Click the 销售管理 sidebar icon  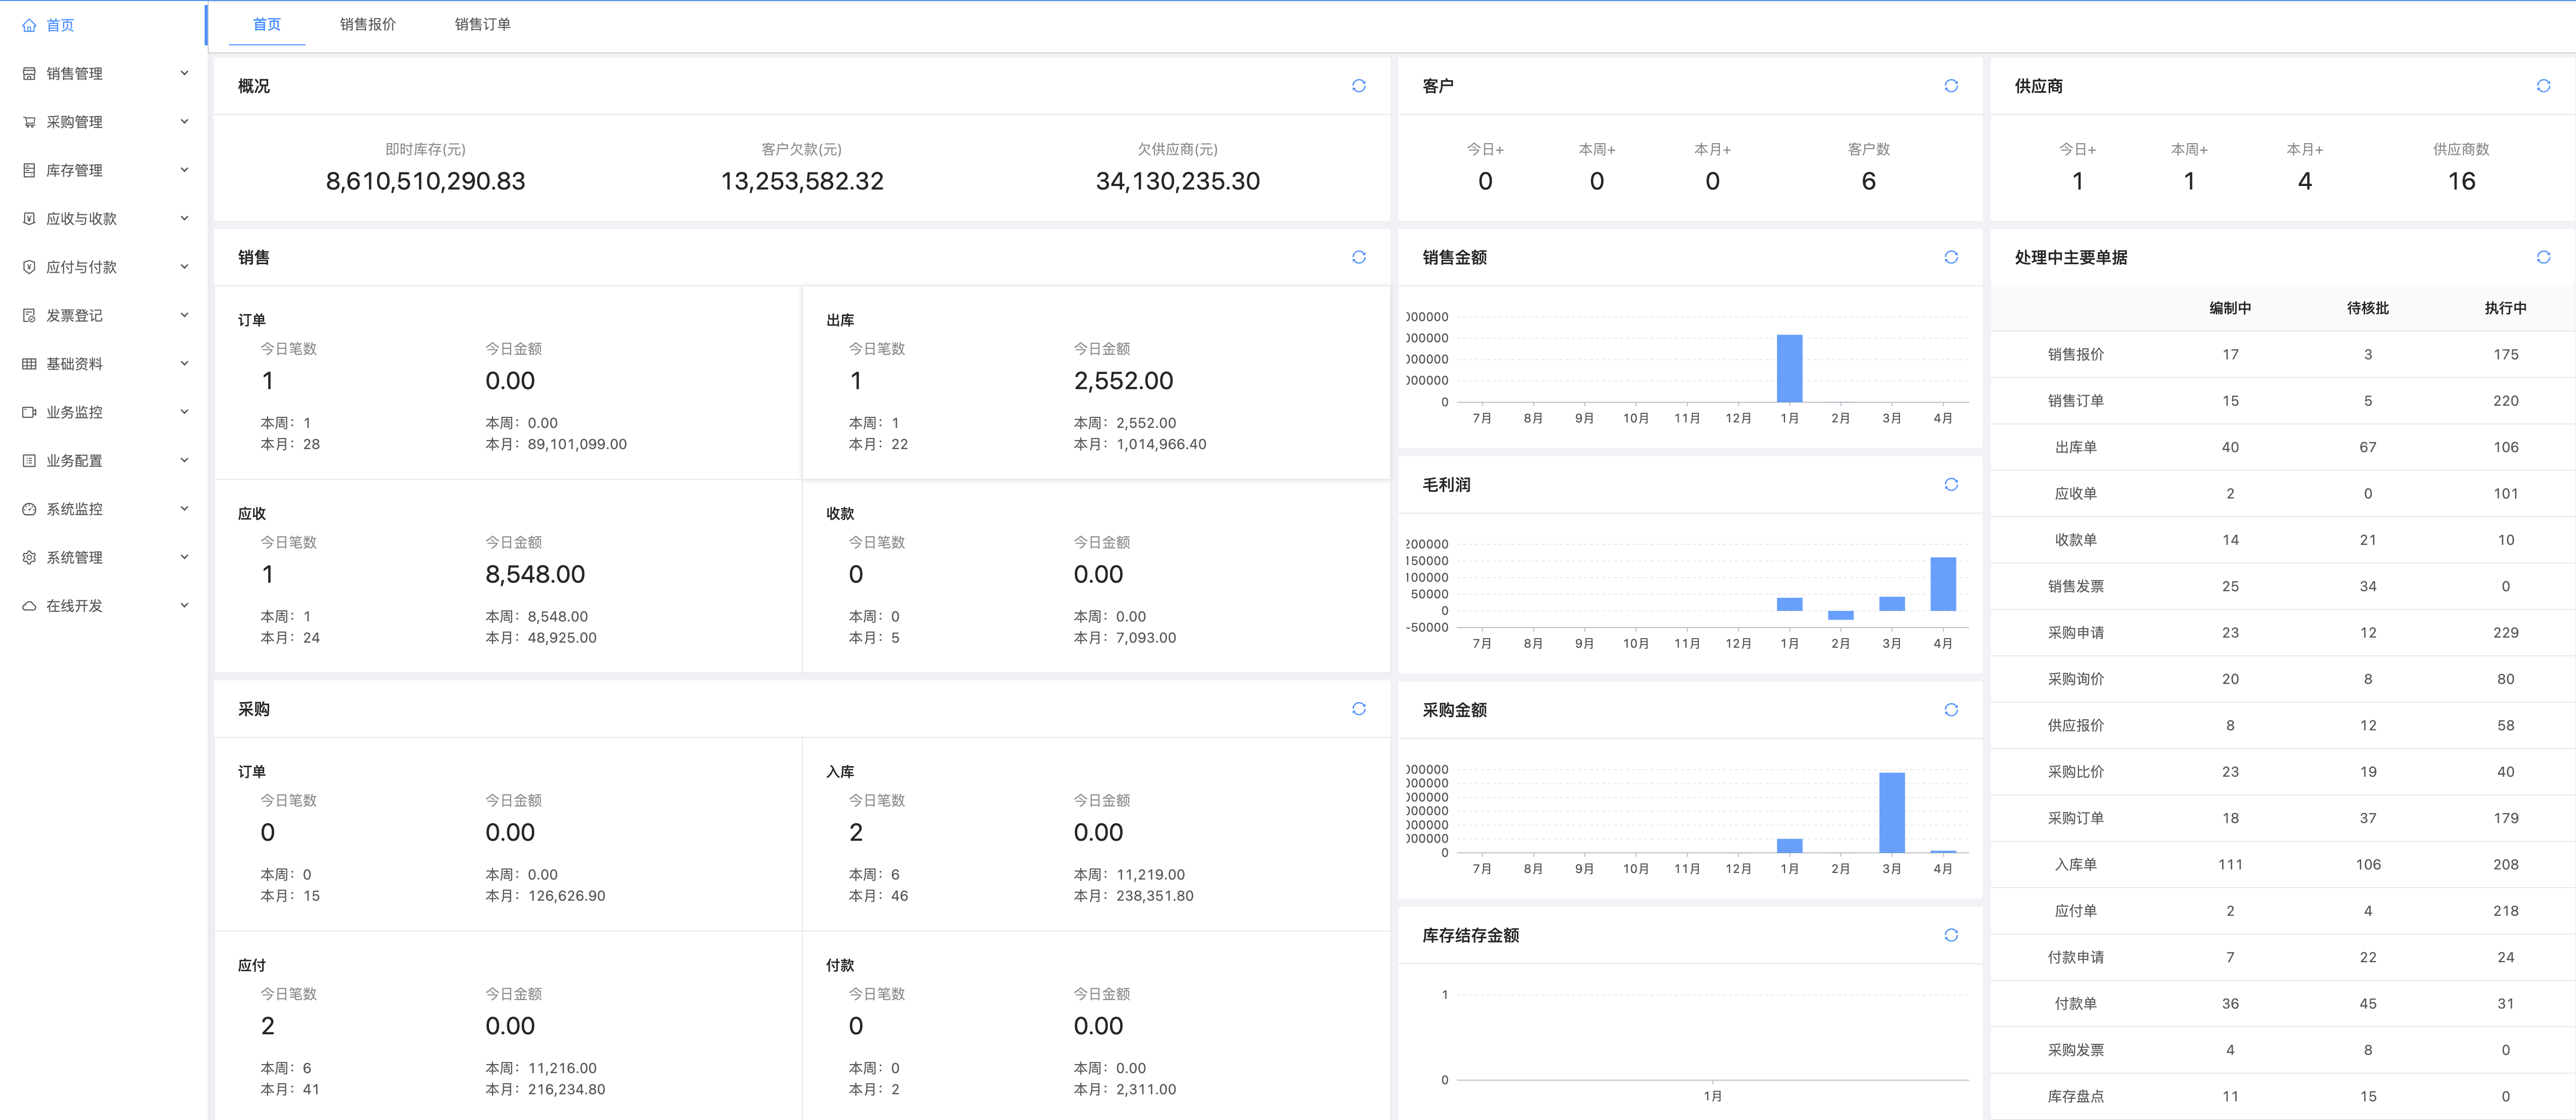29,74
